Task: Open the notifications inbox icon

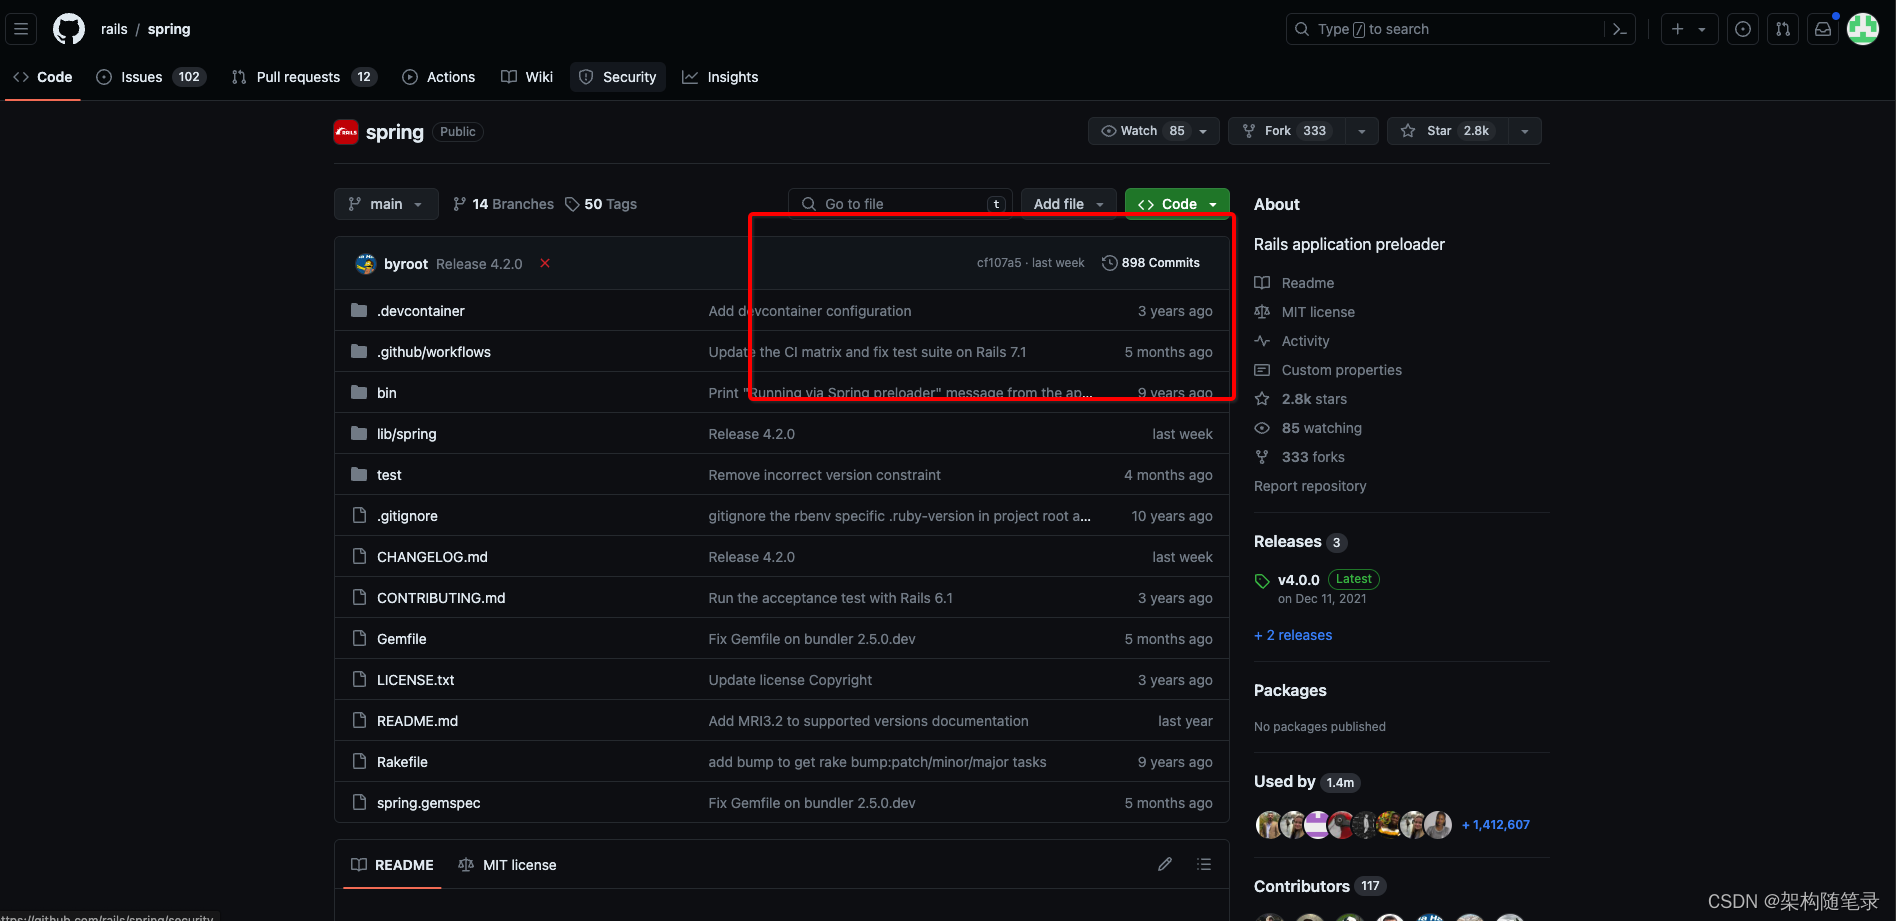Action: (1823, 29)
